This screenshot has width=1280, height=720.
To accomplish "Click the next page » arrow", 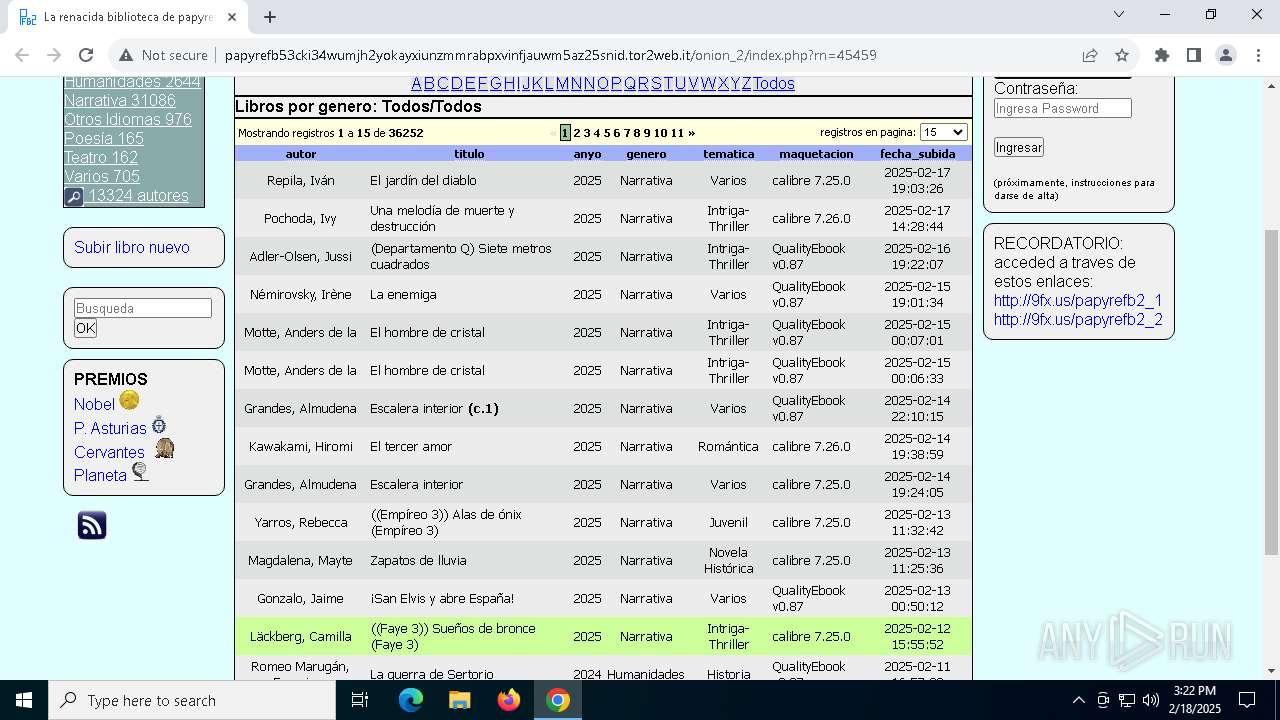I will click(x=691, y=133).
